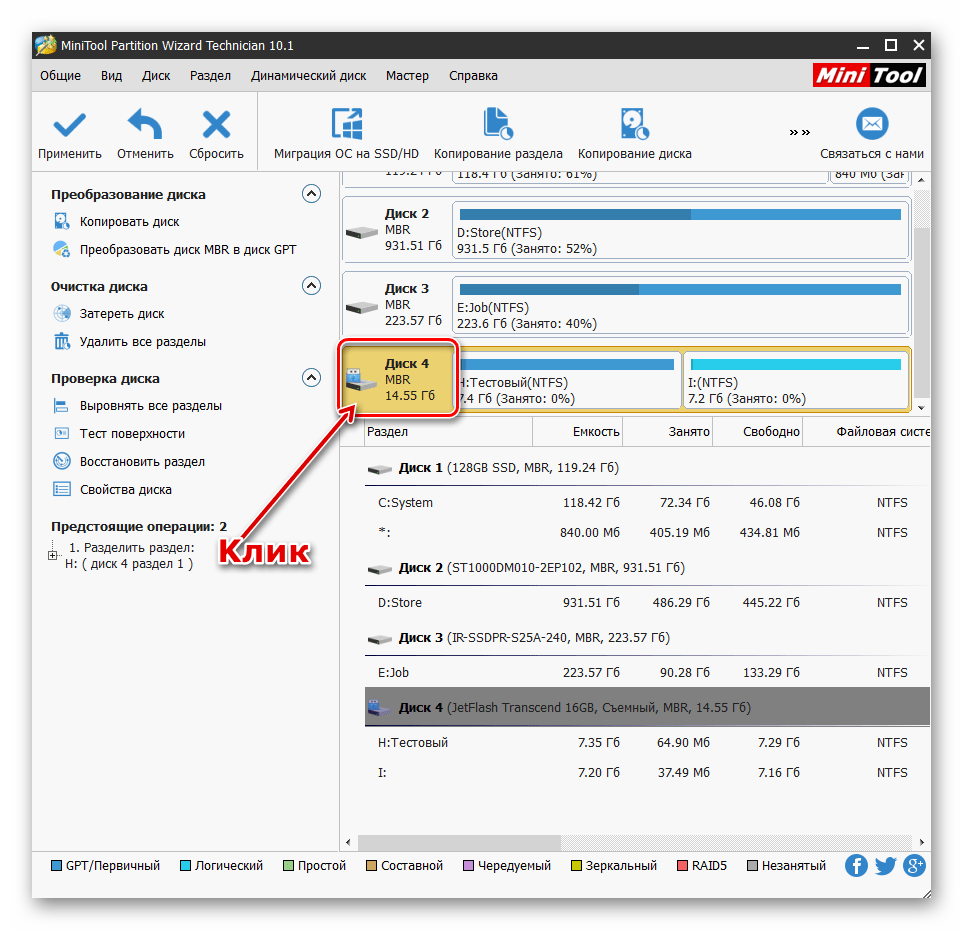Launch the Copy Disk tool

click(634, 126)
